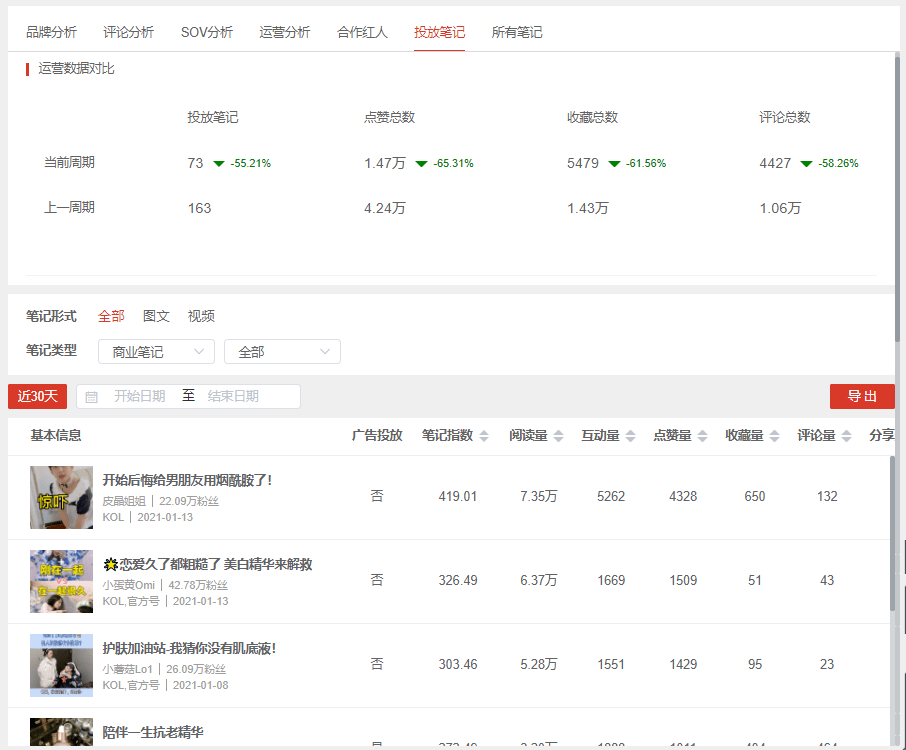This screenshot has width=906, height=750.
Task: Select 图文 note format filter
Action: pyautogui.click(x=156, y=316)
